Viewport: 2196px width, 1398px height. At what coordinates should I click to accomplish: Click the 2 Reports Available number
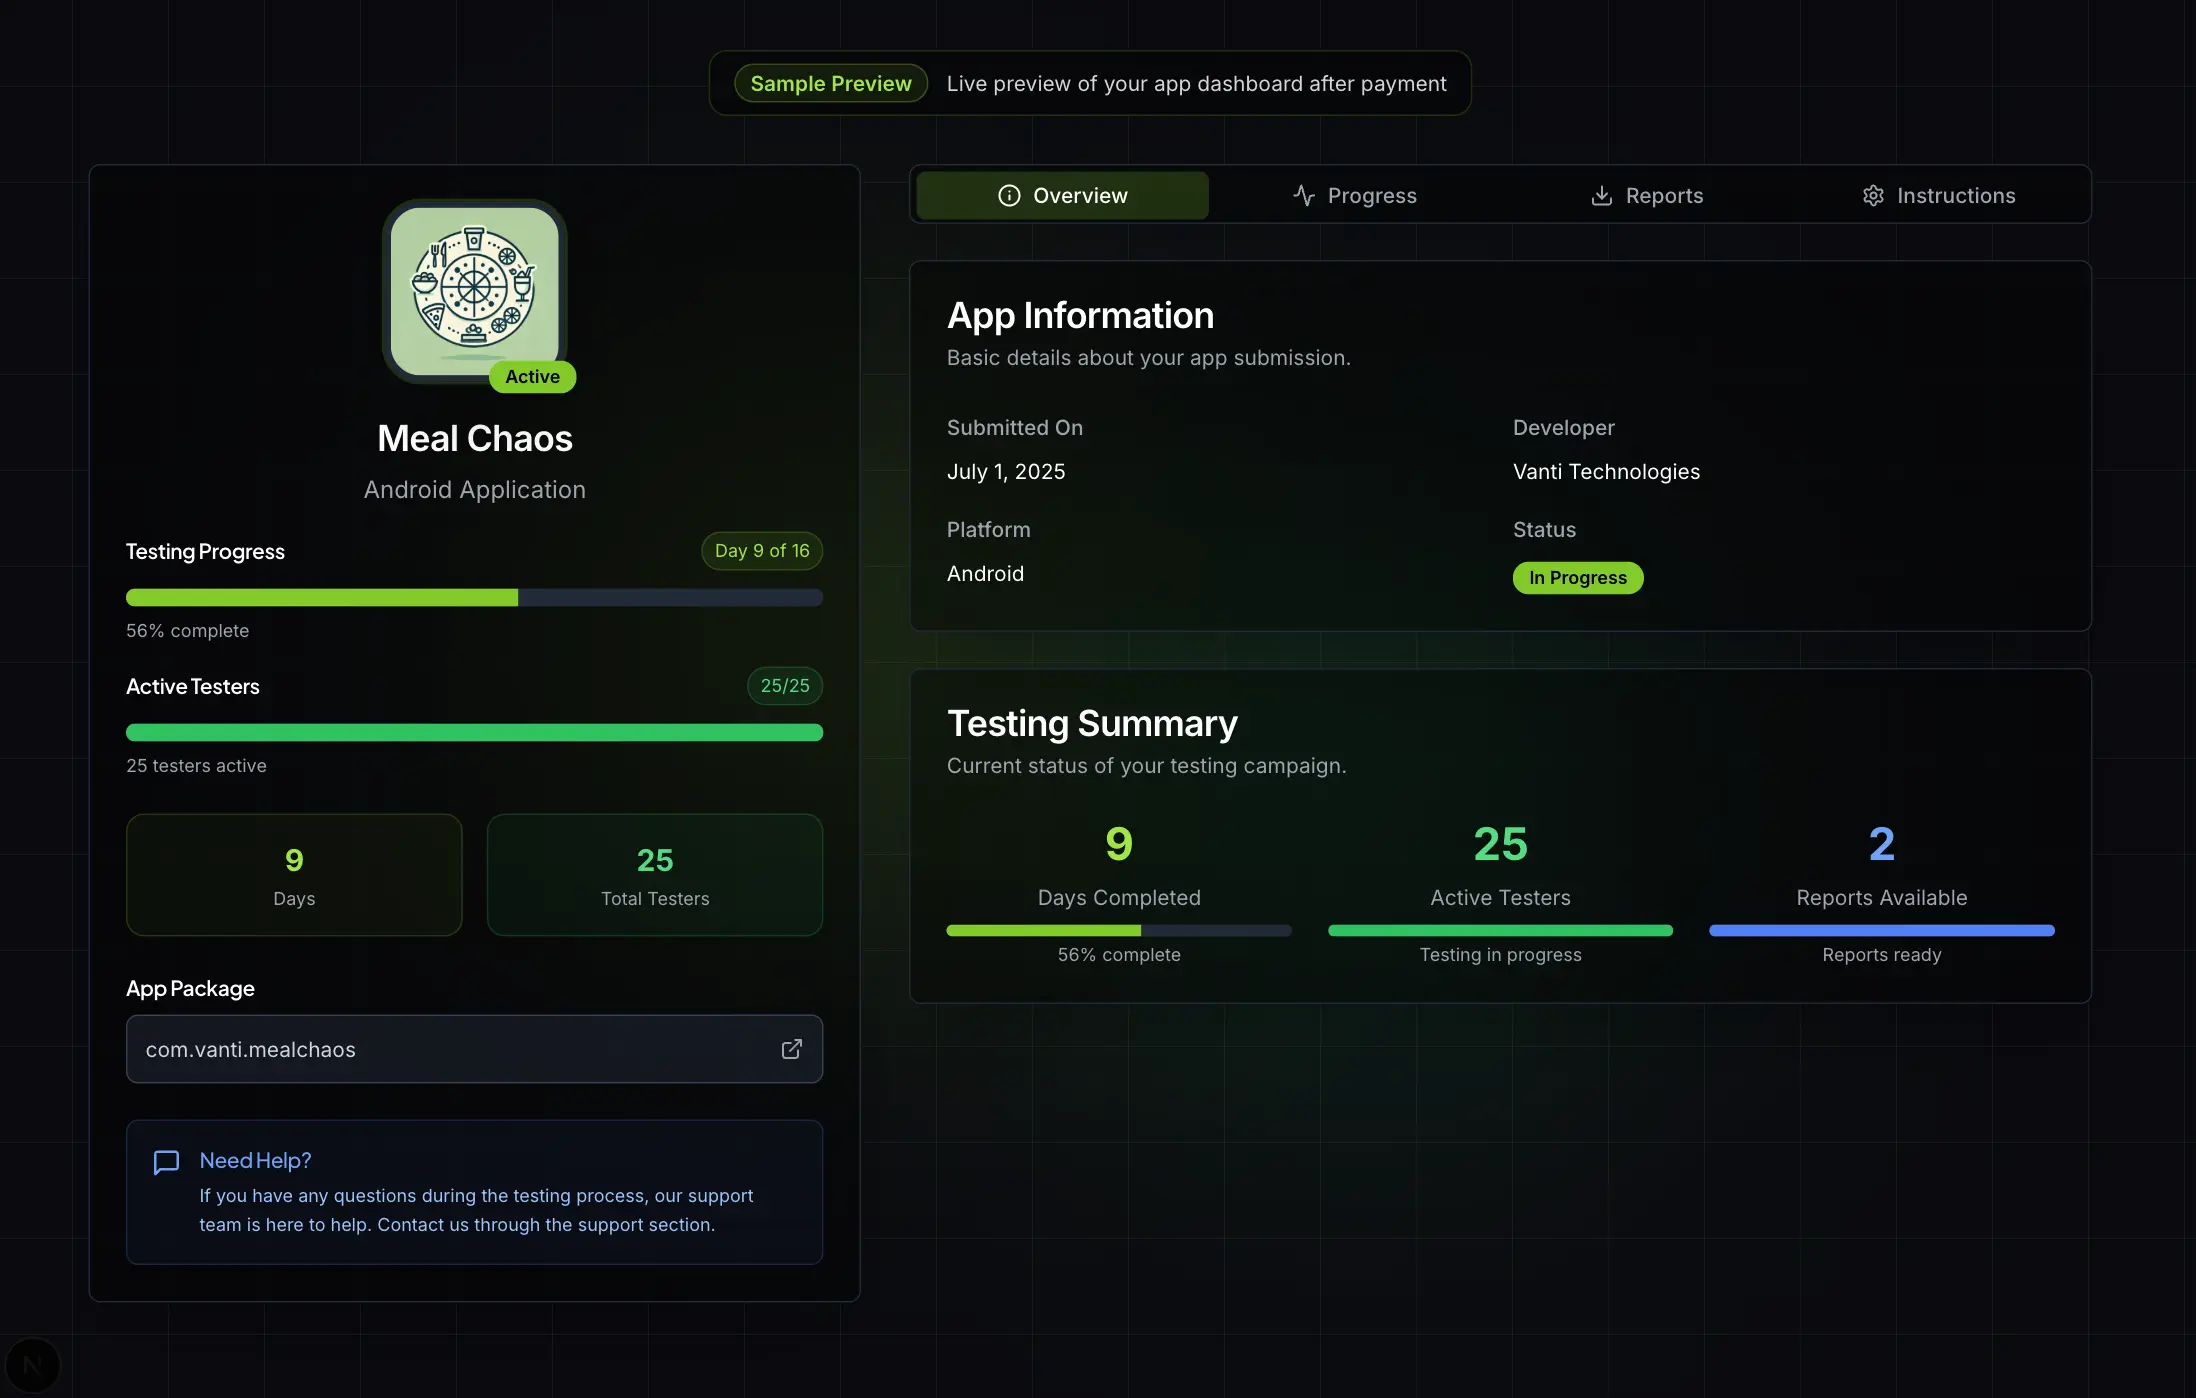tap(1881, 845)
